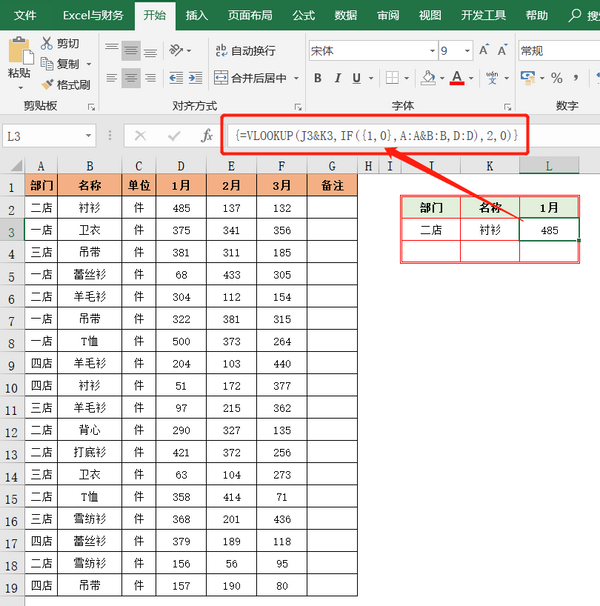The image size is (600, 606).
Task: Decrease font size with smaller A
Action: pos(502,50)
